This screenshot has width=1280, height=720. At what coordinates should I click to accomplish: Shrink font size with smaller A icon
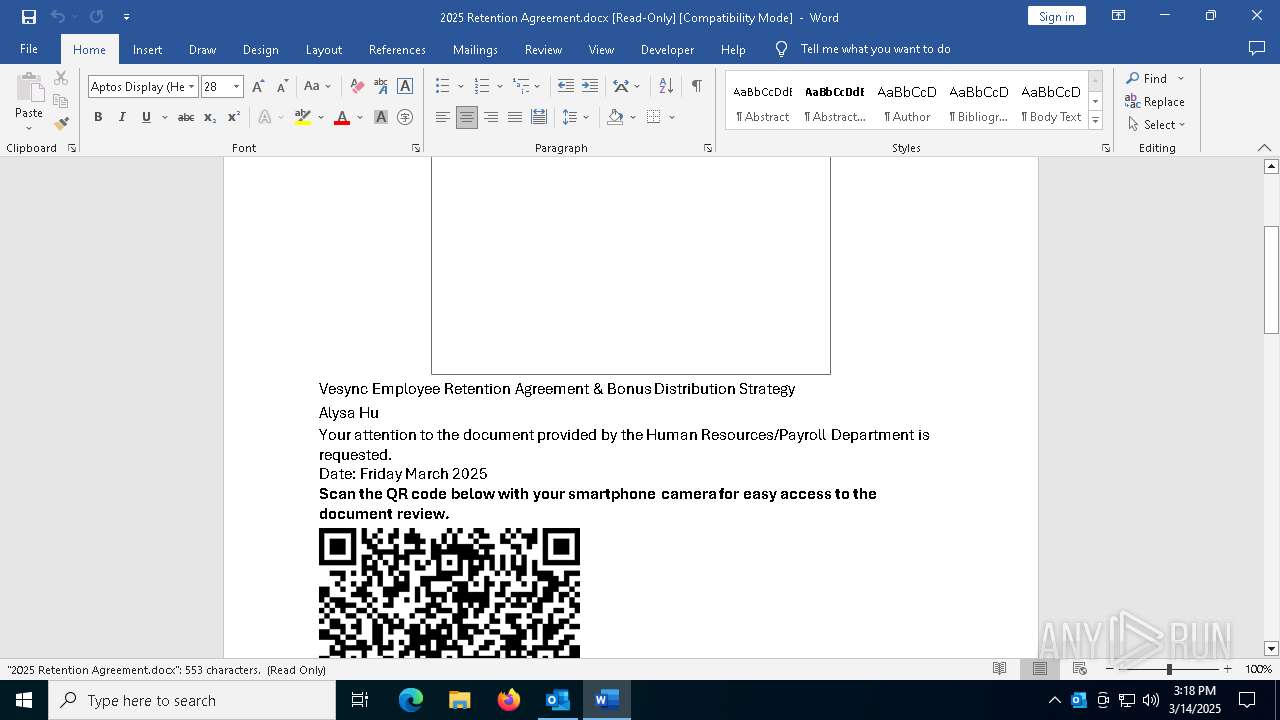[x=282, y=87]
